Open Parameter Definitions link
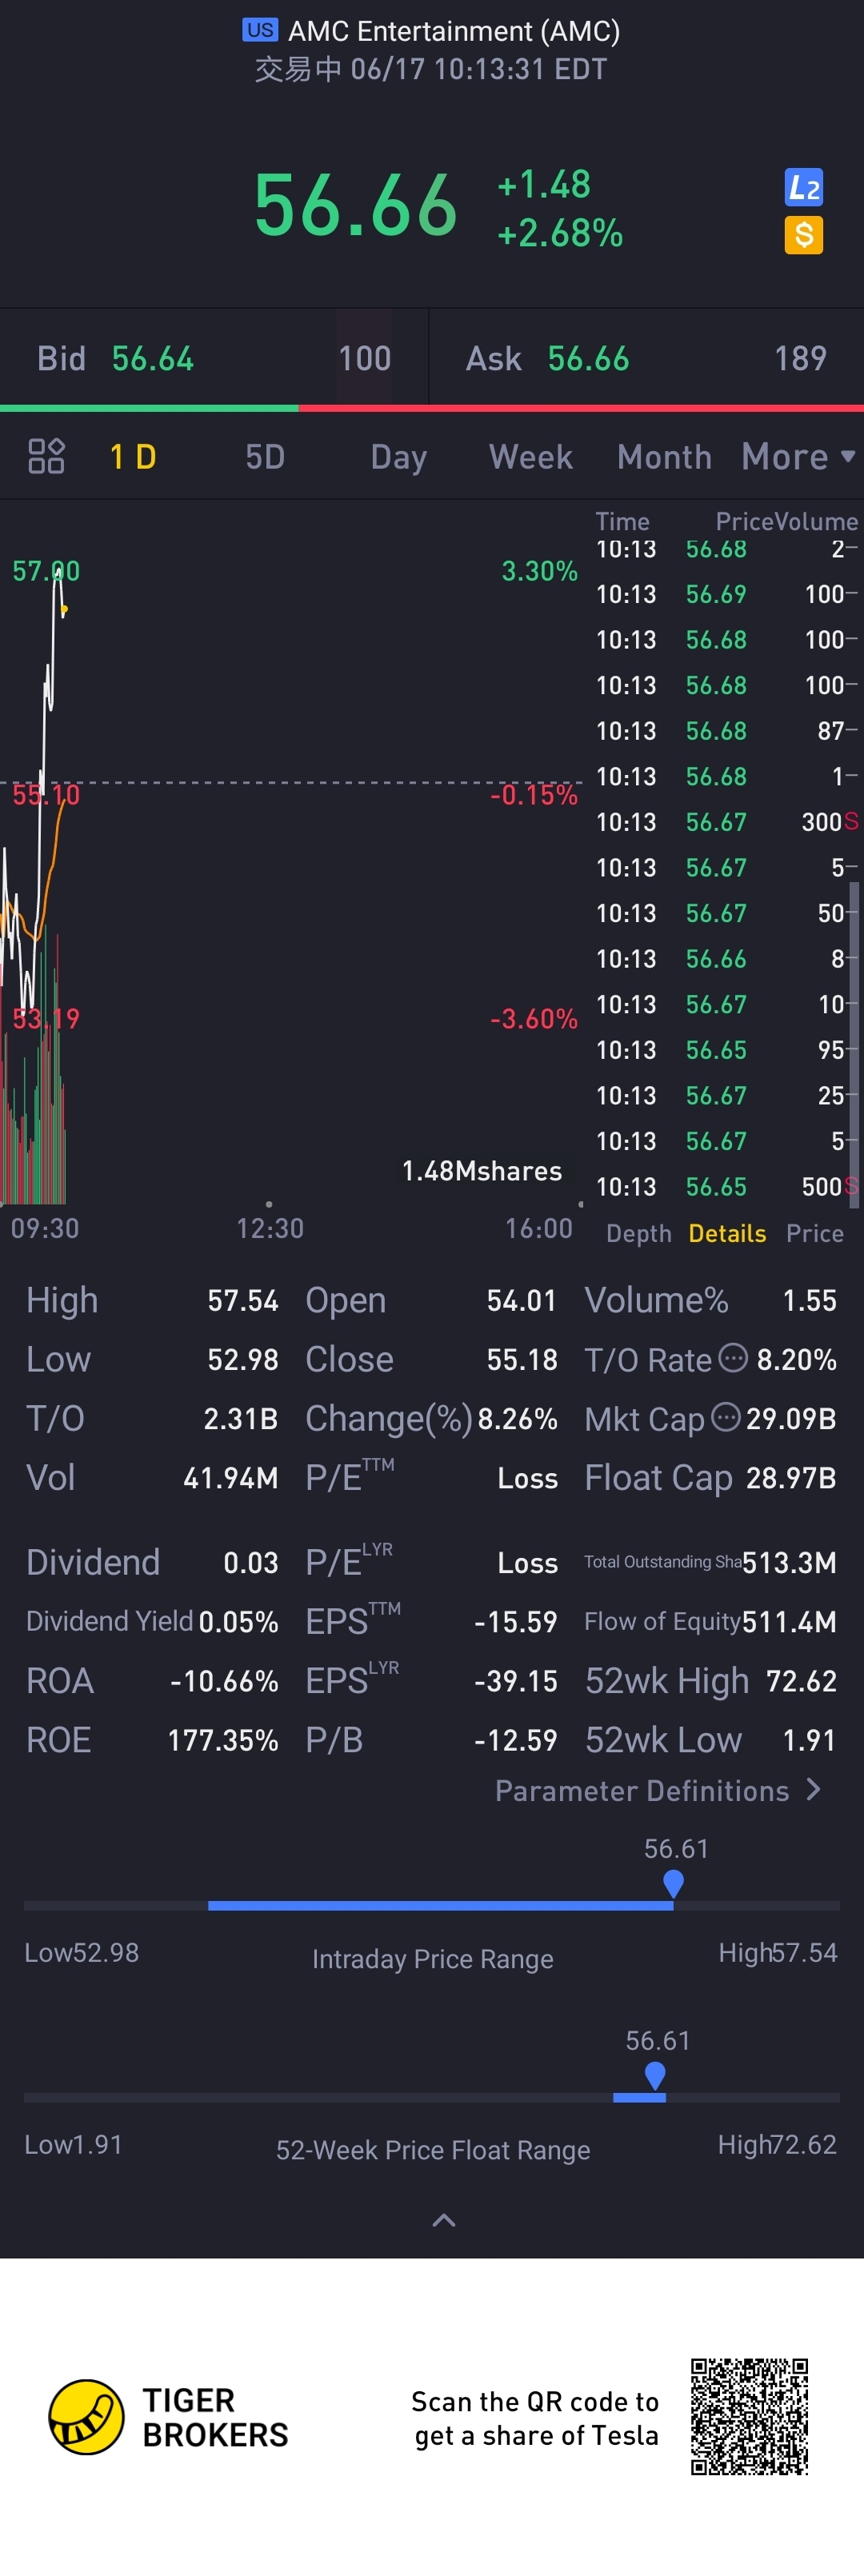This screenshot has height=2576, width=864. pos(658,1791)
